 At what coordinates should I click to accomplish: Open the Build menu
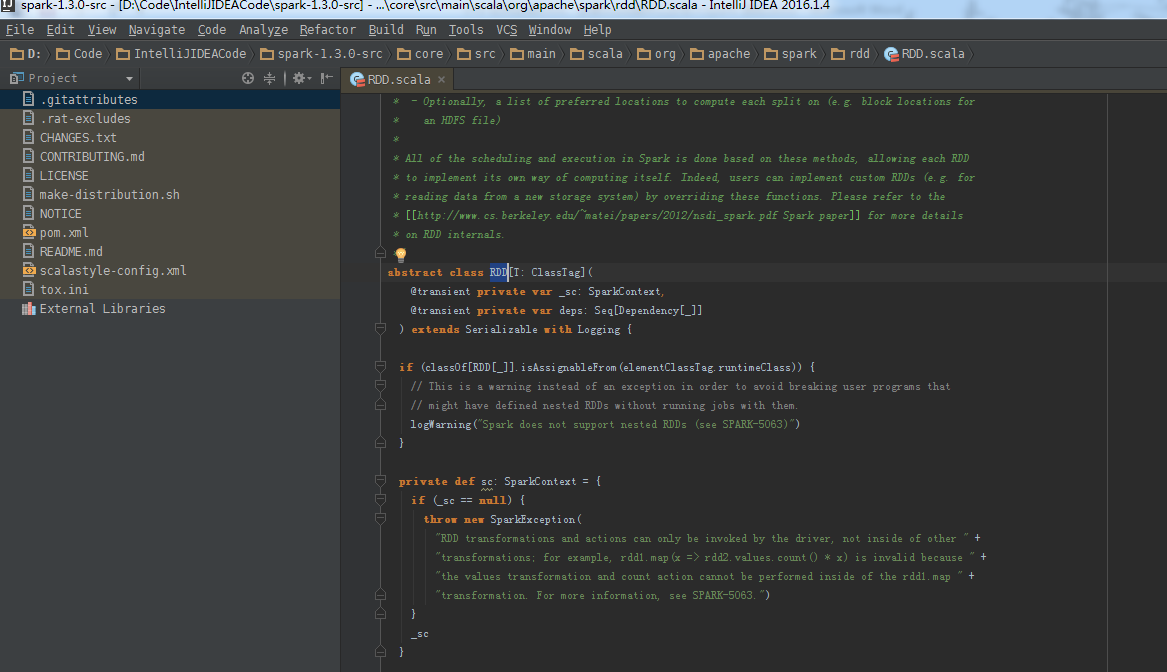point(386,30)
